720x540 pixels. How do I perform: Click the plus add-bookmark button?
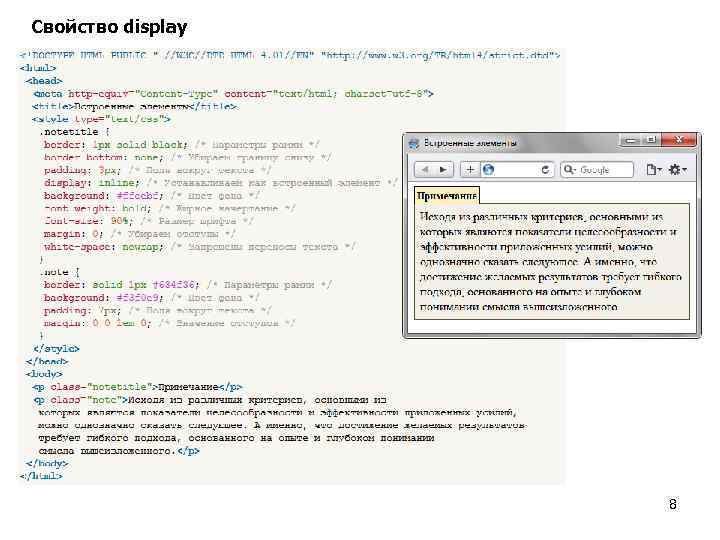pyautogui.click(x=470, y=169)
